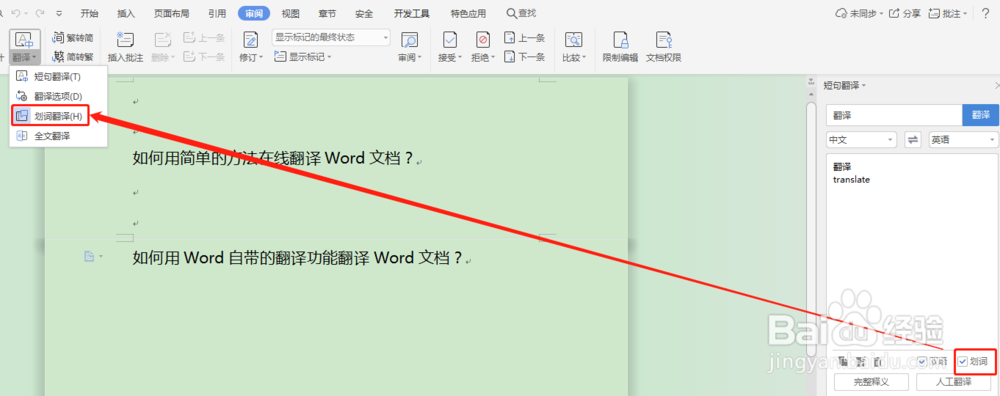Click the 人工翻译 button
Viewport: 1000px width, 396px height.
(953, 383)
